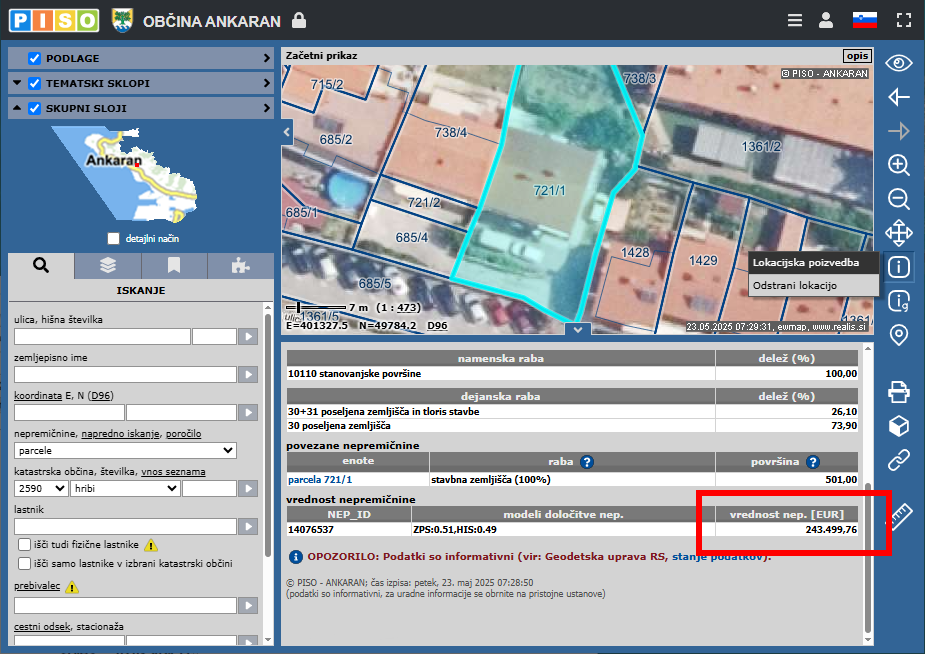Screen dimensions: 925x654
Task: Open the print map tool
Action: (899, 392)
